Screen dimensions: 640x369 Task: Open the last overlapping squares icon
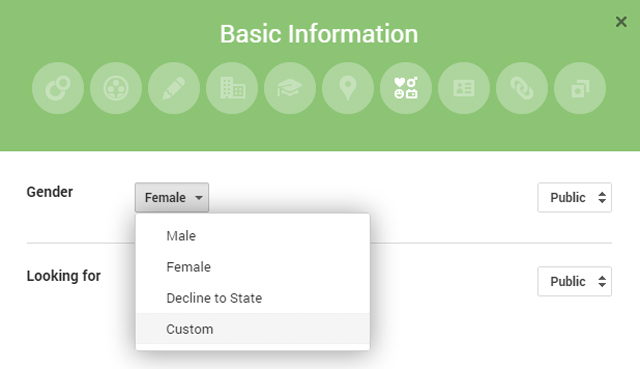click(580, 88)
